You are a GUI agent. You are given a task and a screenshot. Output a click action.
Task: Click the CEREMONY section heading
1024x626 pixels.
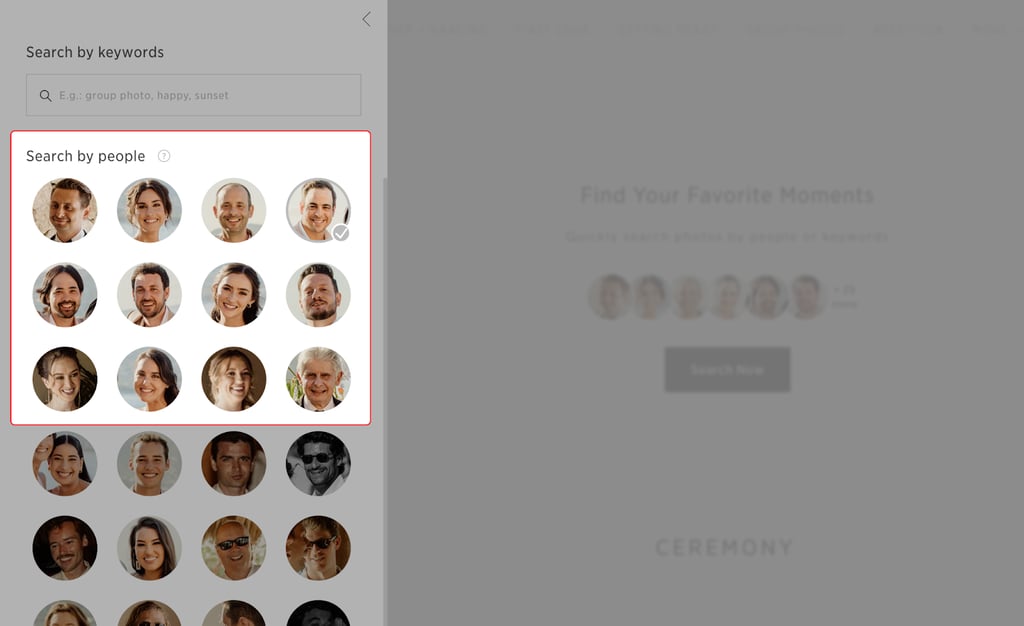(x=724, y=547)
